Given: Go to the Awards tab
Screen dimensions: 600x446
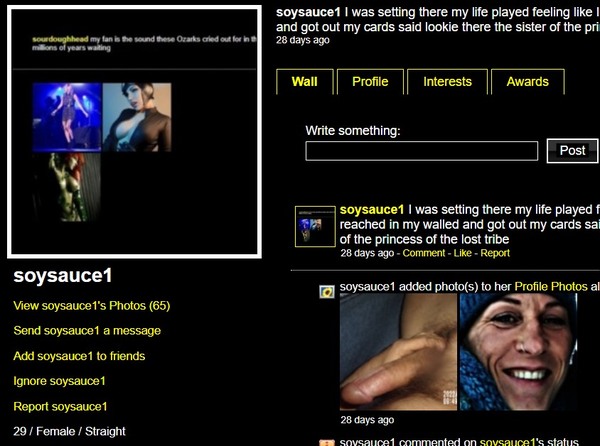Looking at the screenshot, I should tap(527, 81).
